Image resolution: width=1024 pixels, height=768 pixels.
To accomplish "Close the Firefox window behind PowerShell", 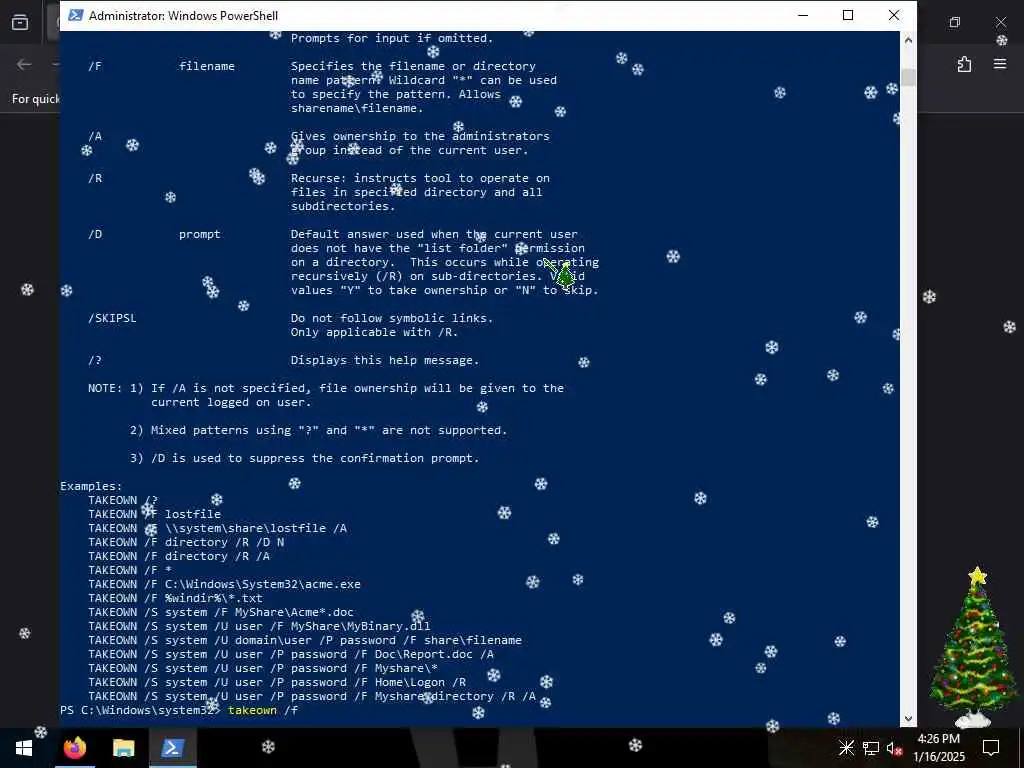I will tap(1001, 22).
